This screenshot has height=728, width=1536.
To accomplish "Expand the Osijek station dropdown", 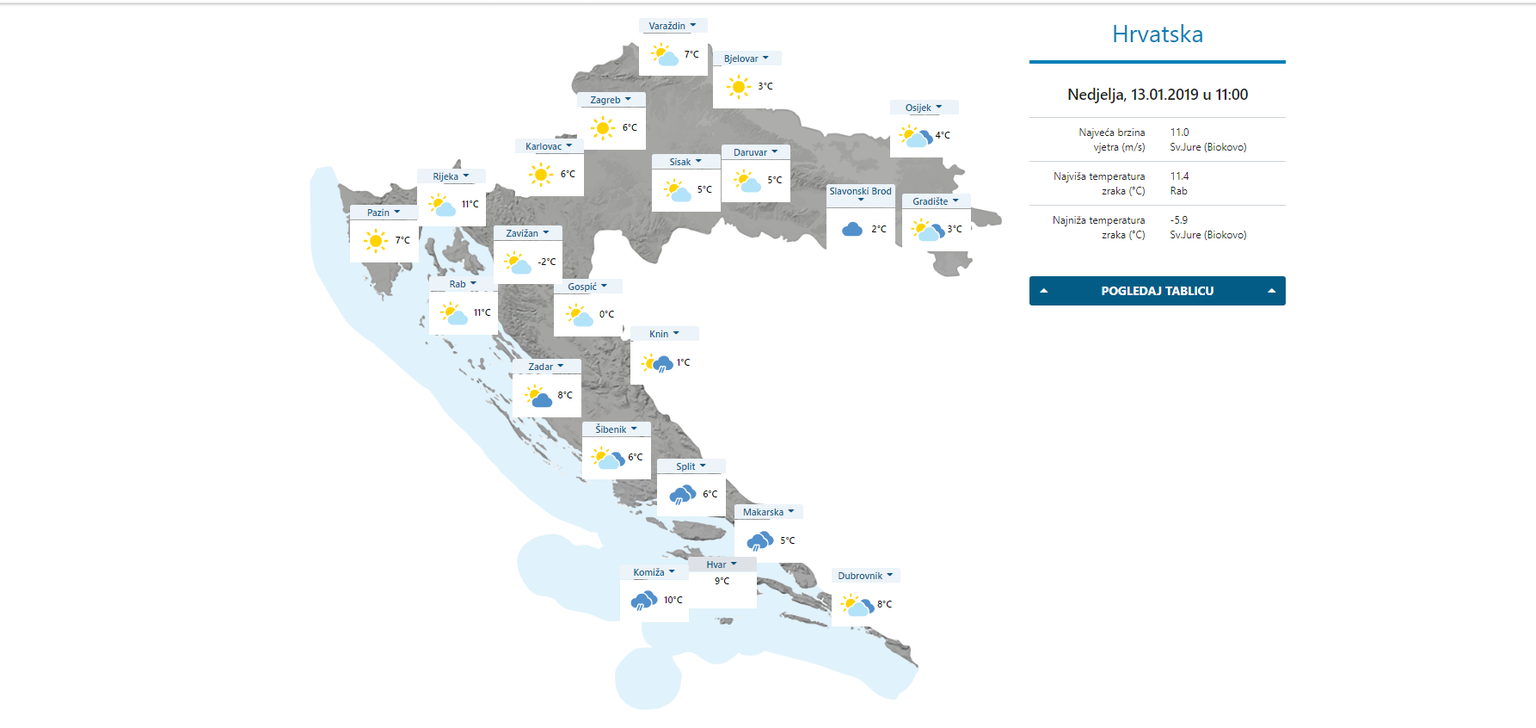I will tap(924, 107).
